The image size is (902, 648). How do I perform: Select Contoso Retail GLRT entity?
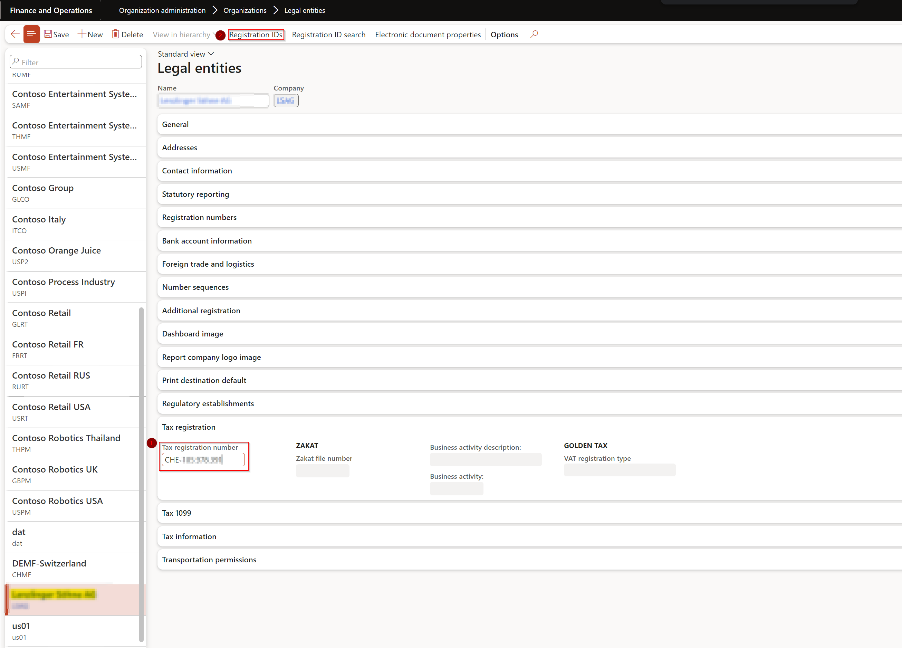(72, 318)
